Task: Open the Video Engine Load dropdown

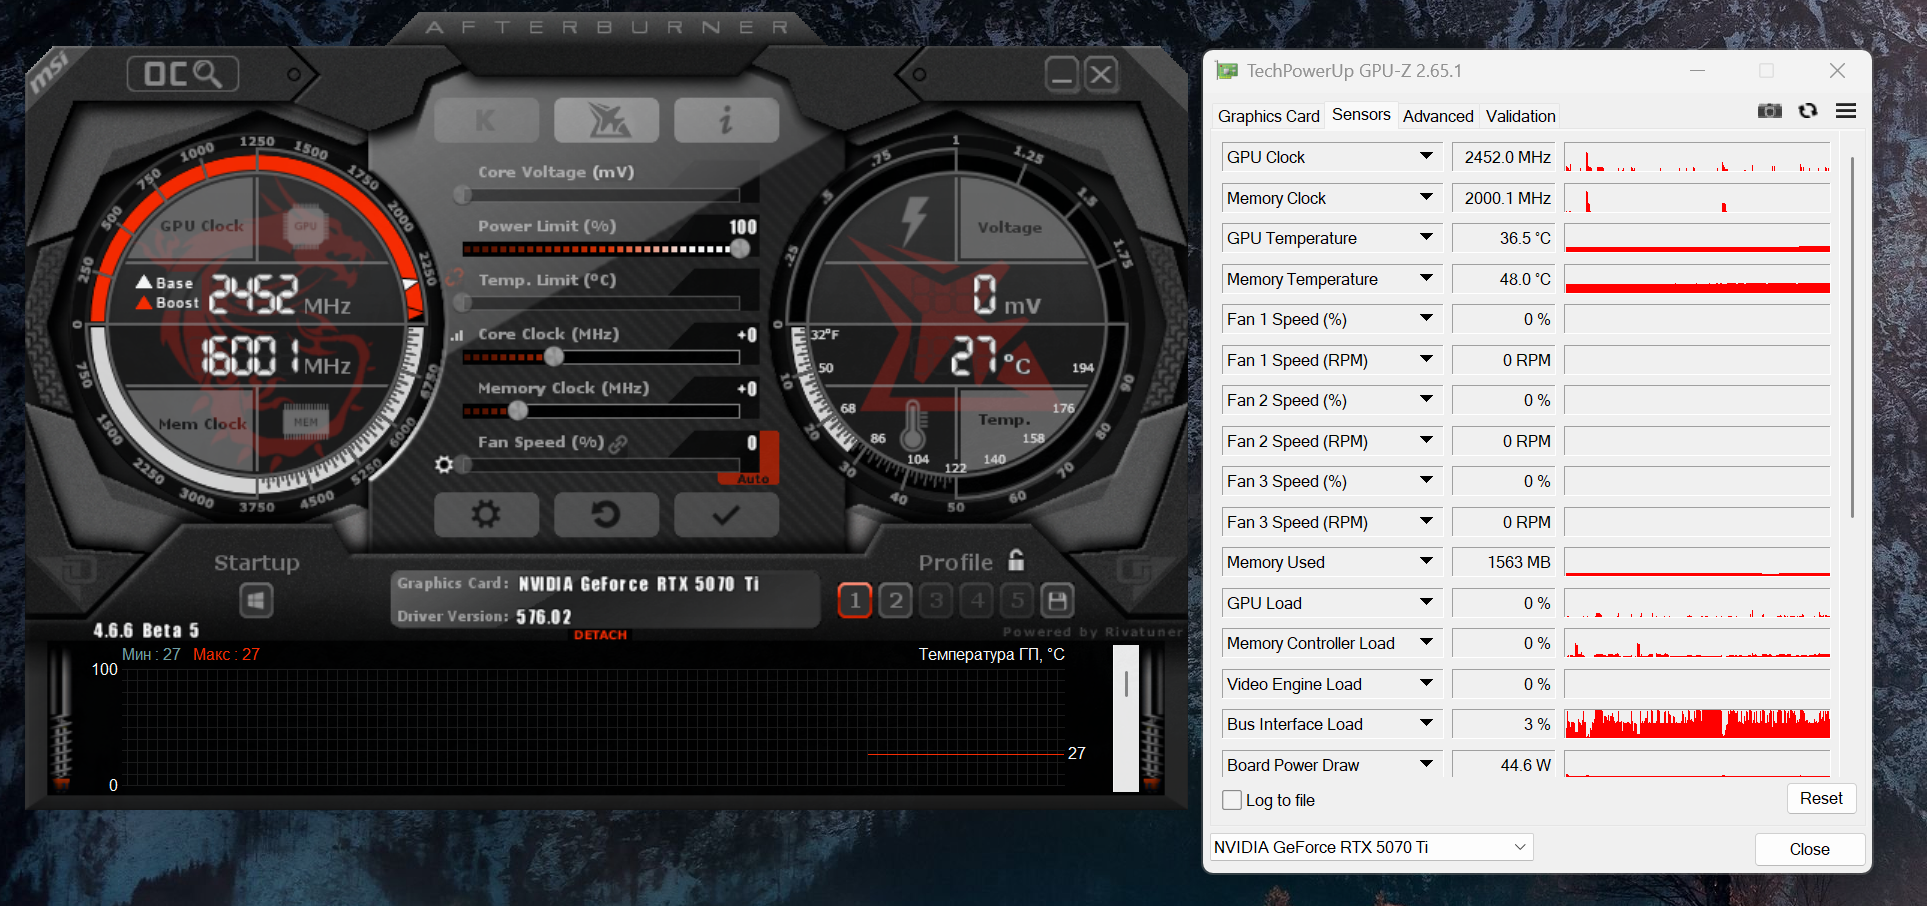Action: [1426, 683]
